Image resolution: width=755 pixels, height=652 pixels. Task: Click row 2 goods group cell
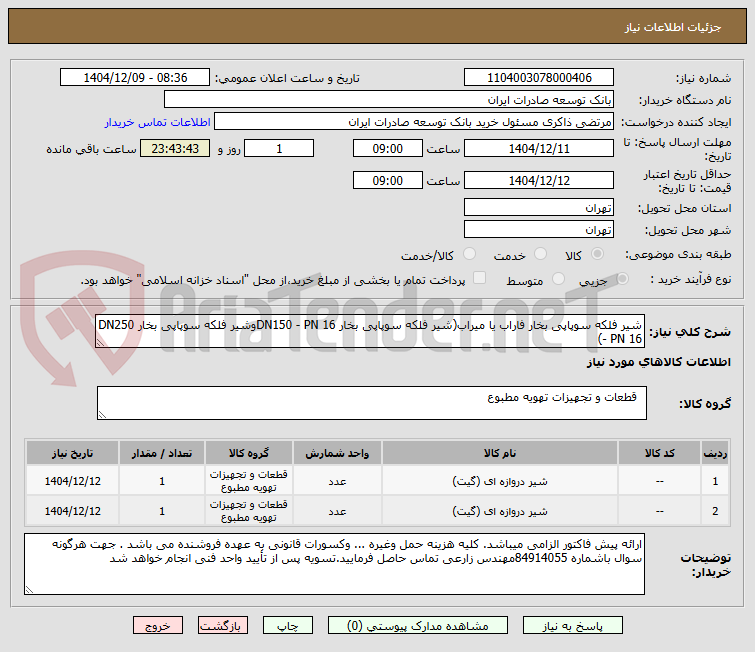(248, 511)
